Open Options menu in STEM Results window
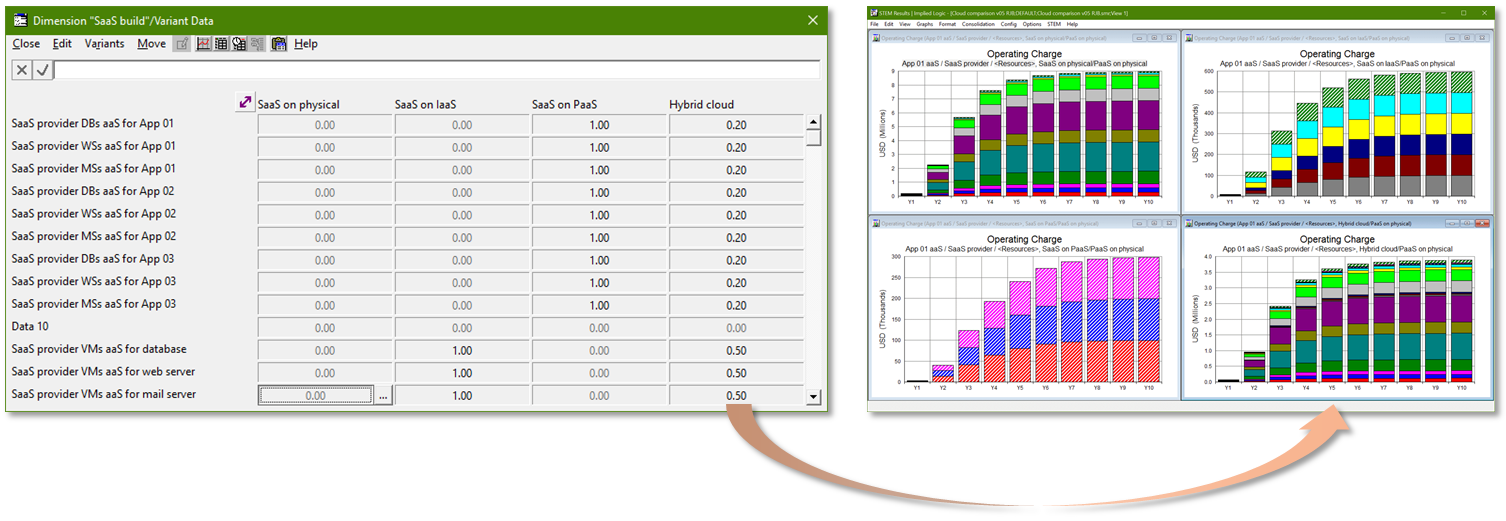The width and height of the screenshot is (1506, 521). [1032, 24]
